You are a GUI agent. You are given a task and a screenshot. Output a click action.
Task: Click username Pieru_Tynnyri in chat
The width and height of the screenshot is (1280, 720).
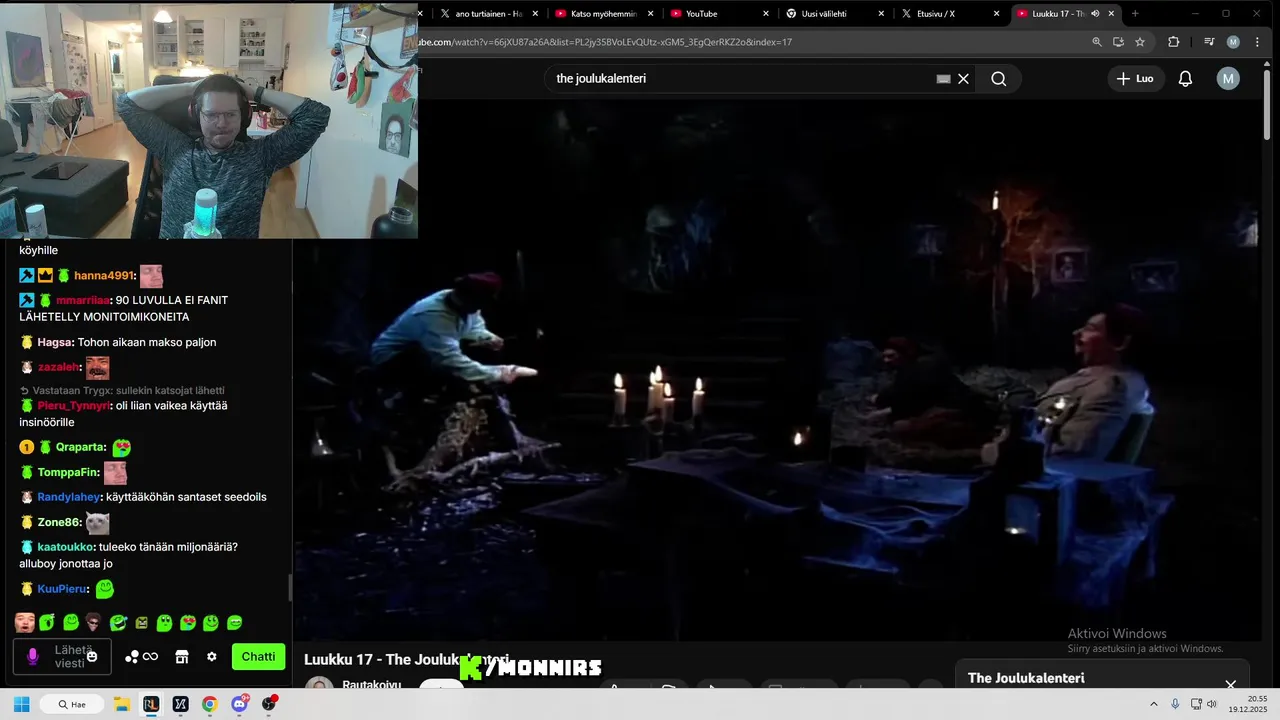point(73,405)
